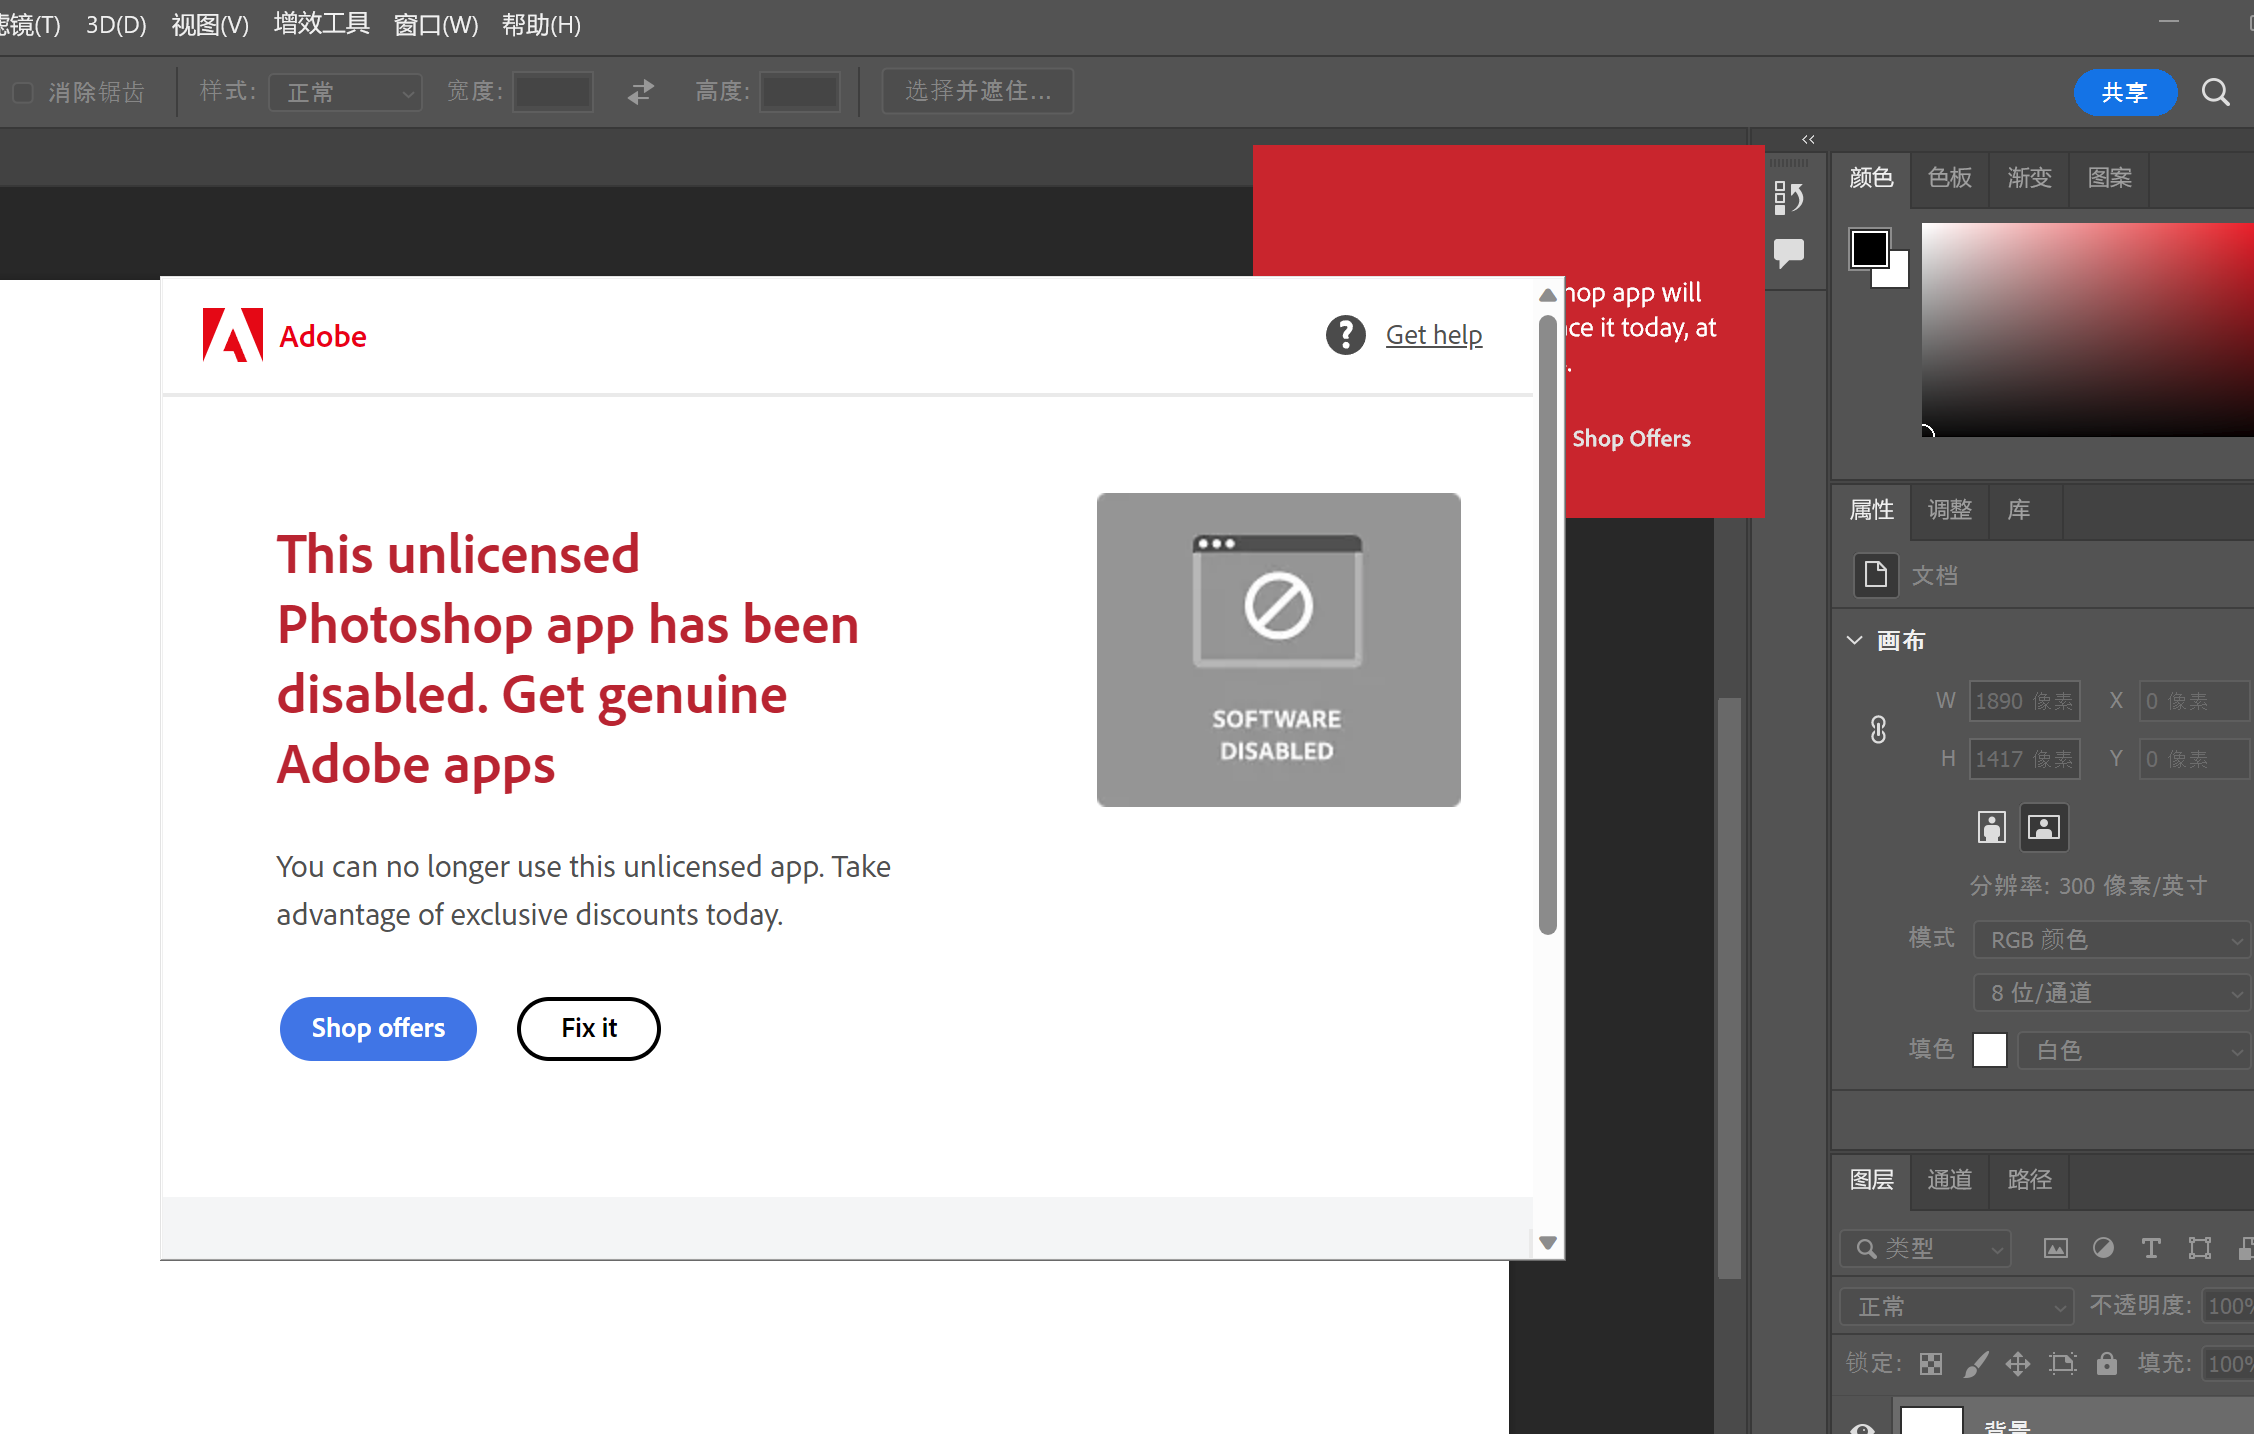Switch to the 色板 swatches tab
The width and height of the screenshot is (2254, 1434).
tap(1950, 178)
